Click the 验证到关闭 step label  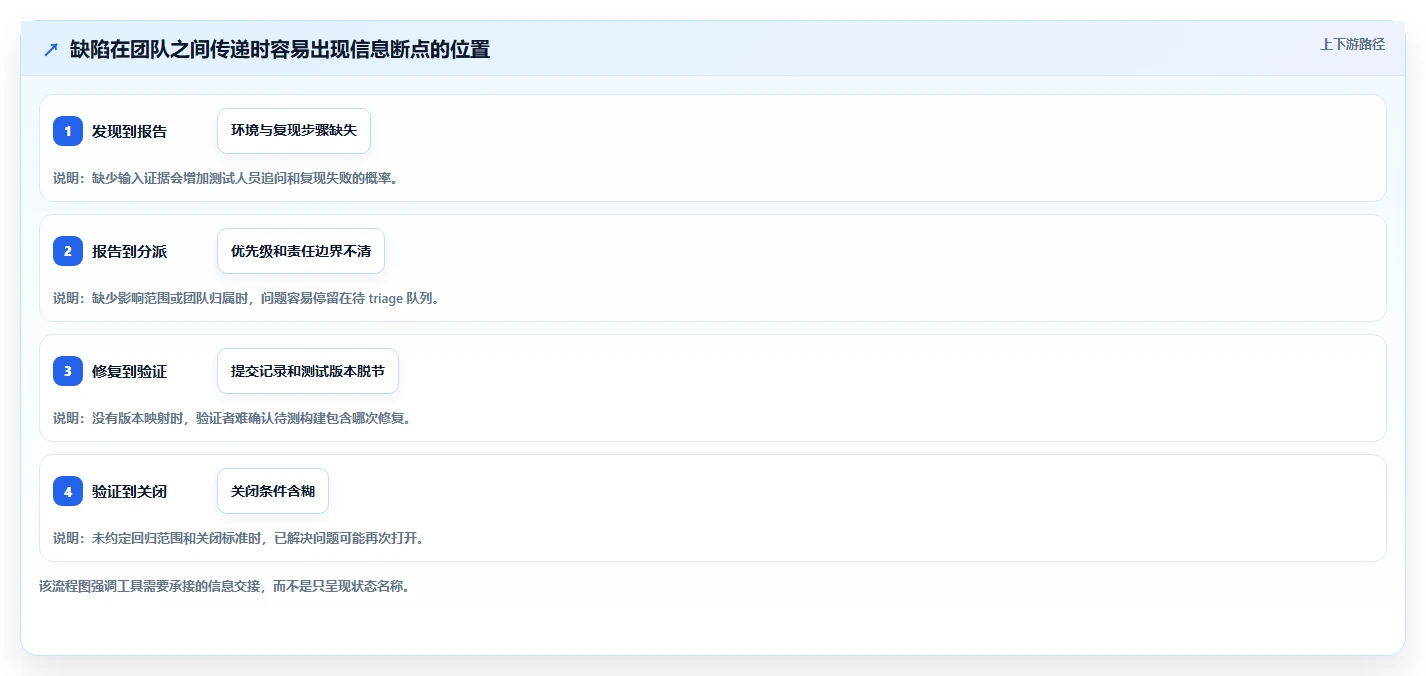tap(129, 491)
